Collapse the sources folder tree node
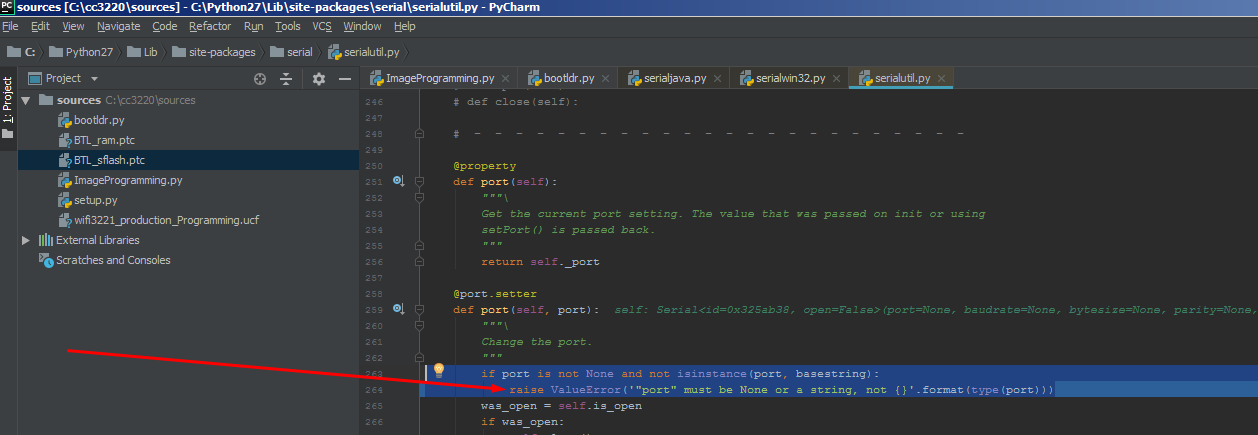The height and width of the screenshot is (435, 1258). click(26, 100)
